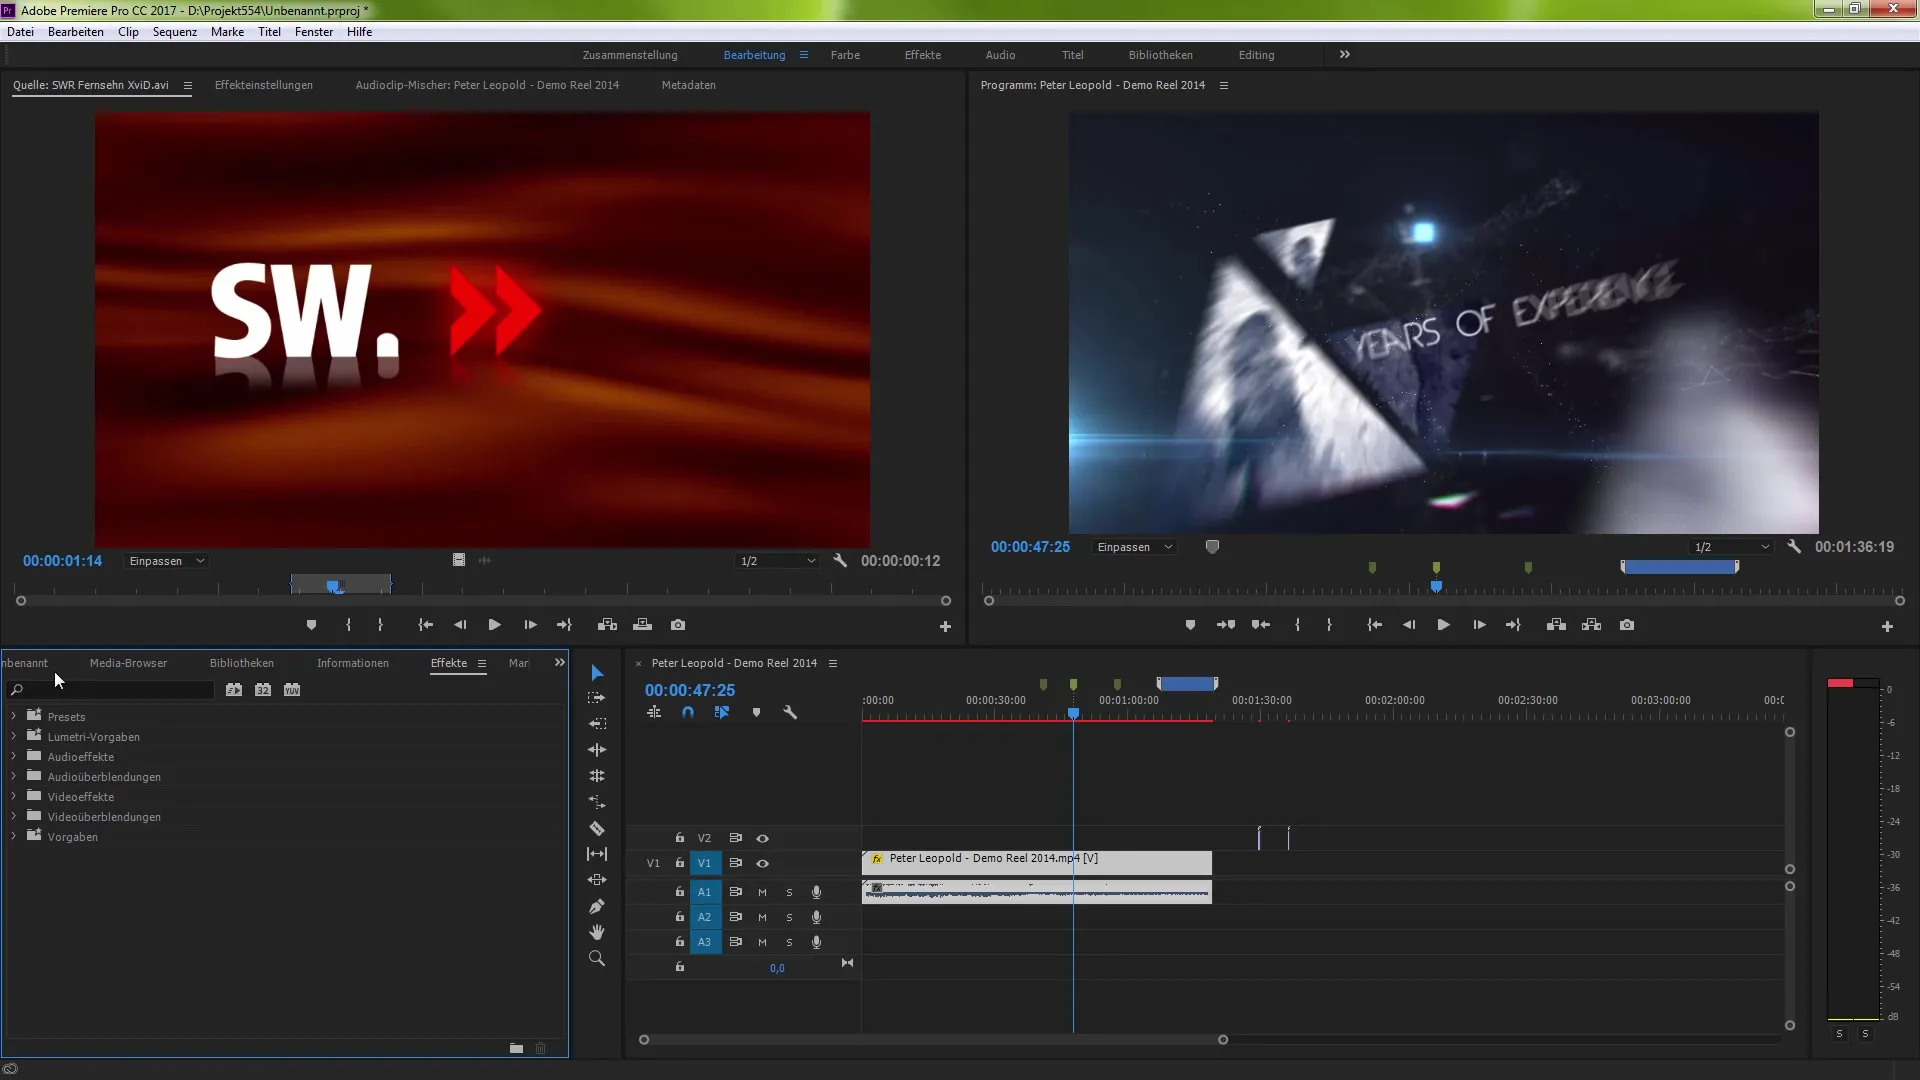Expand the Videoeffekte folder
Image resolution: width=1920 pixels, height=1080 pixels.
(x=13, y=796)
